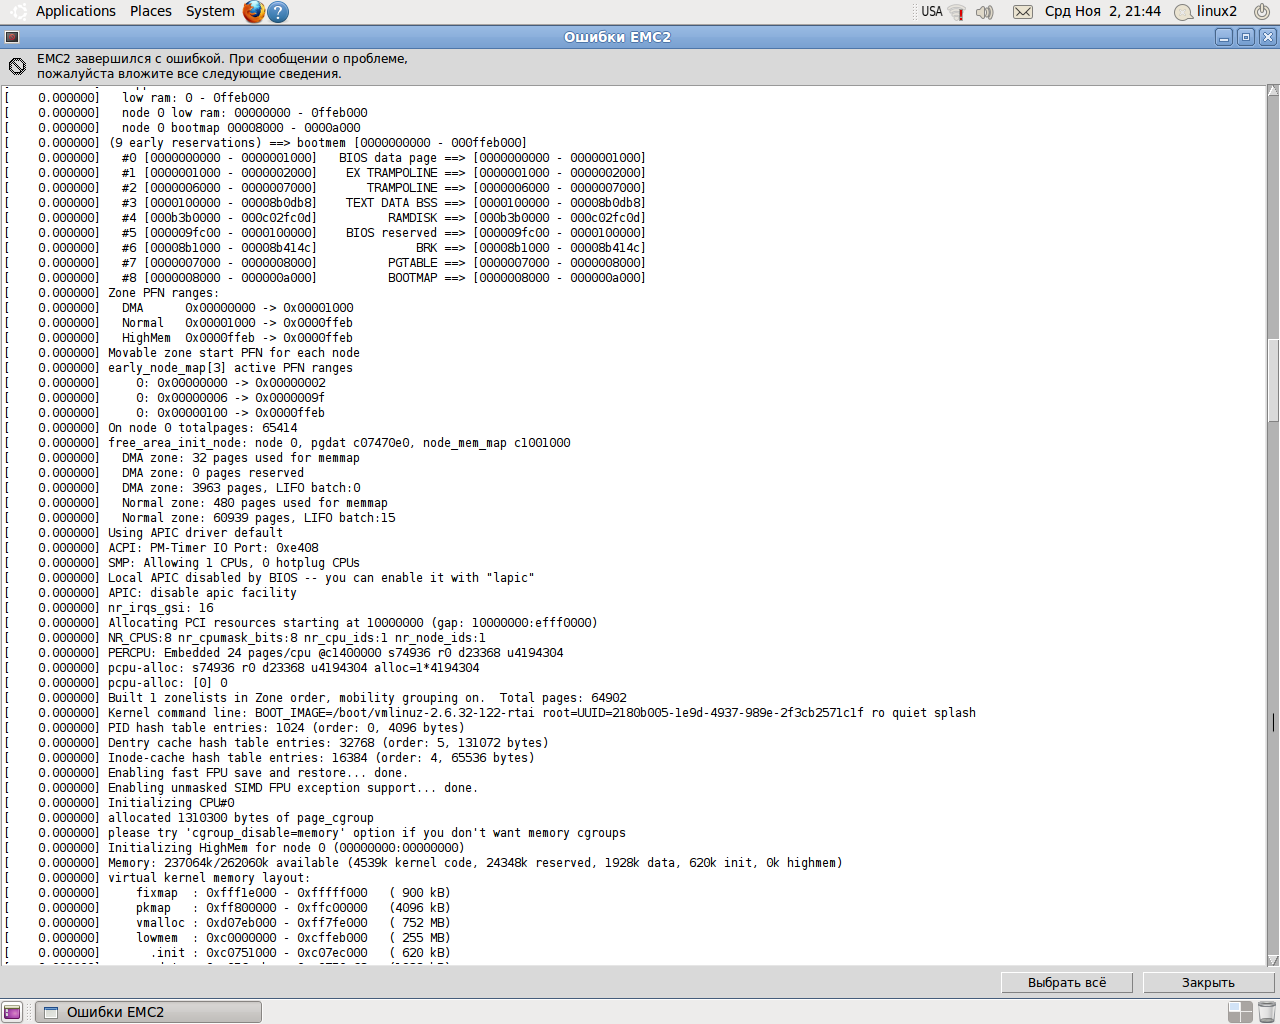Image resolution: width=1280 pixels, height=1024 pixels.
Task: Click 'Enabling fast FPU save and restore... done.'
Action: coord(258,773)
